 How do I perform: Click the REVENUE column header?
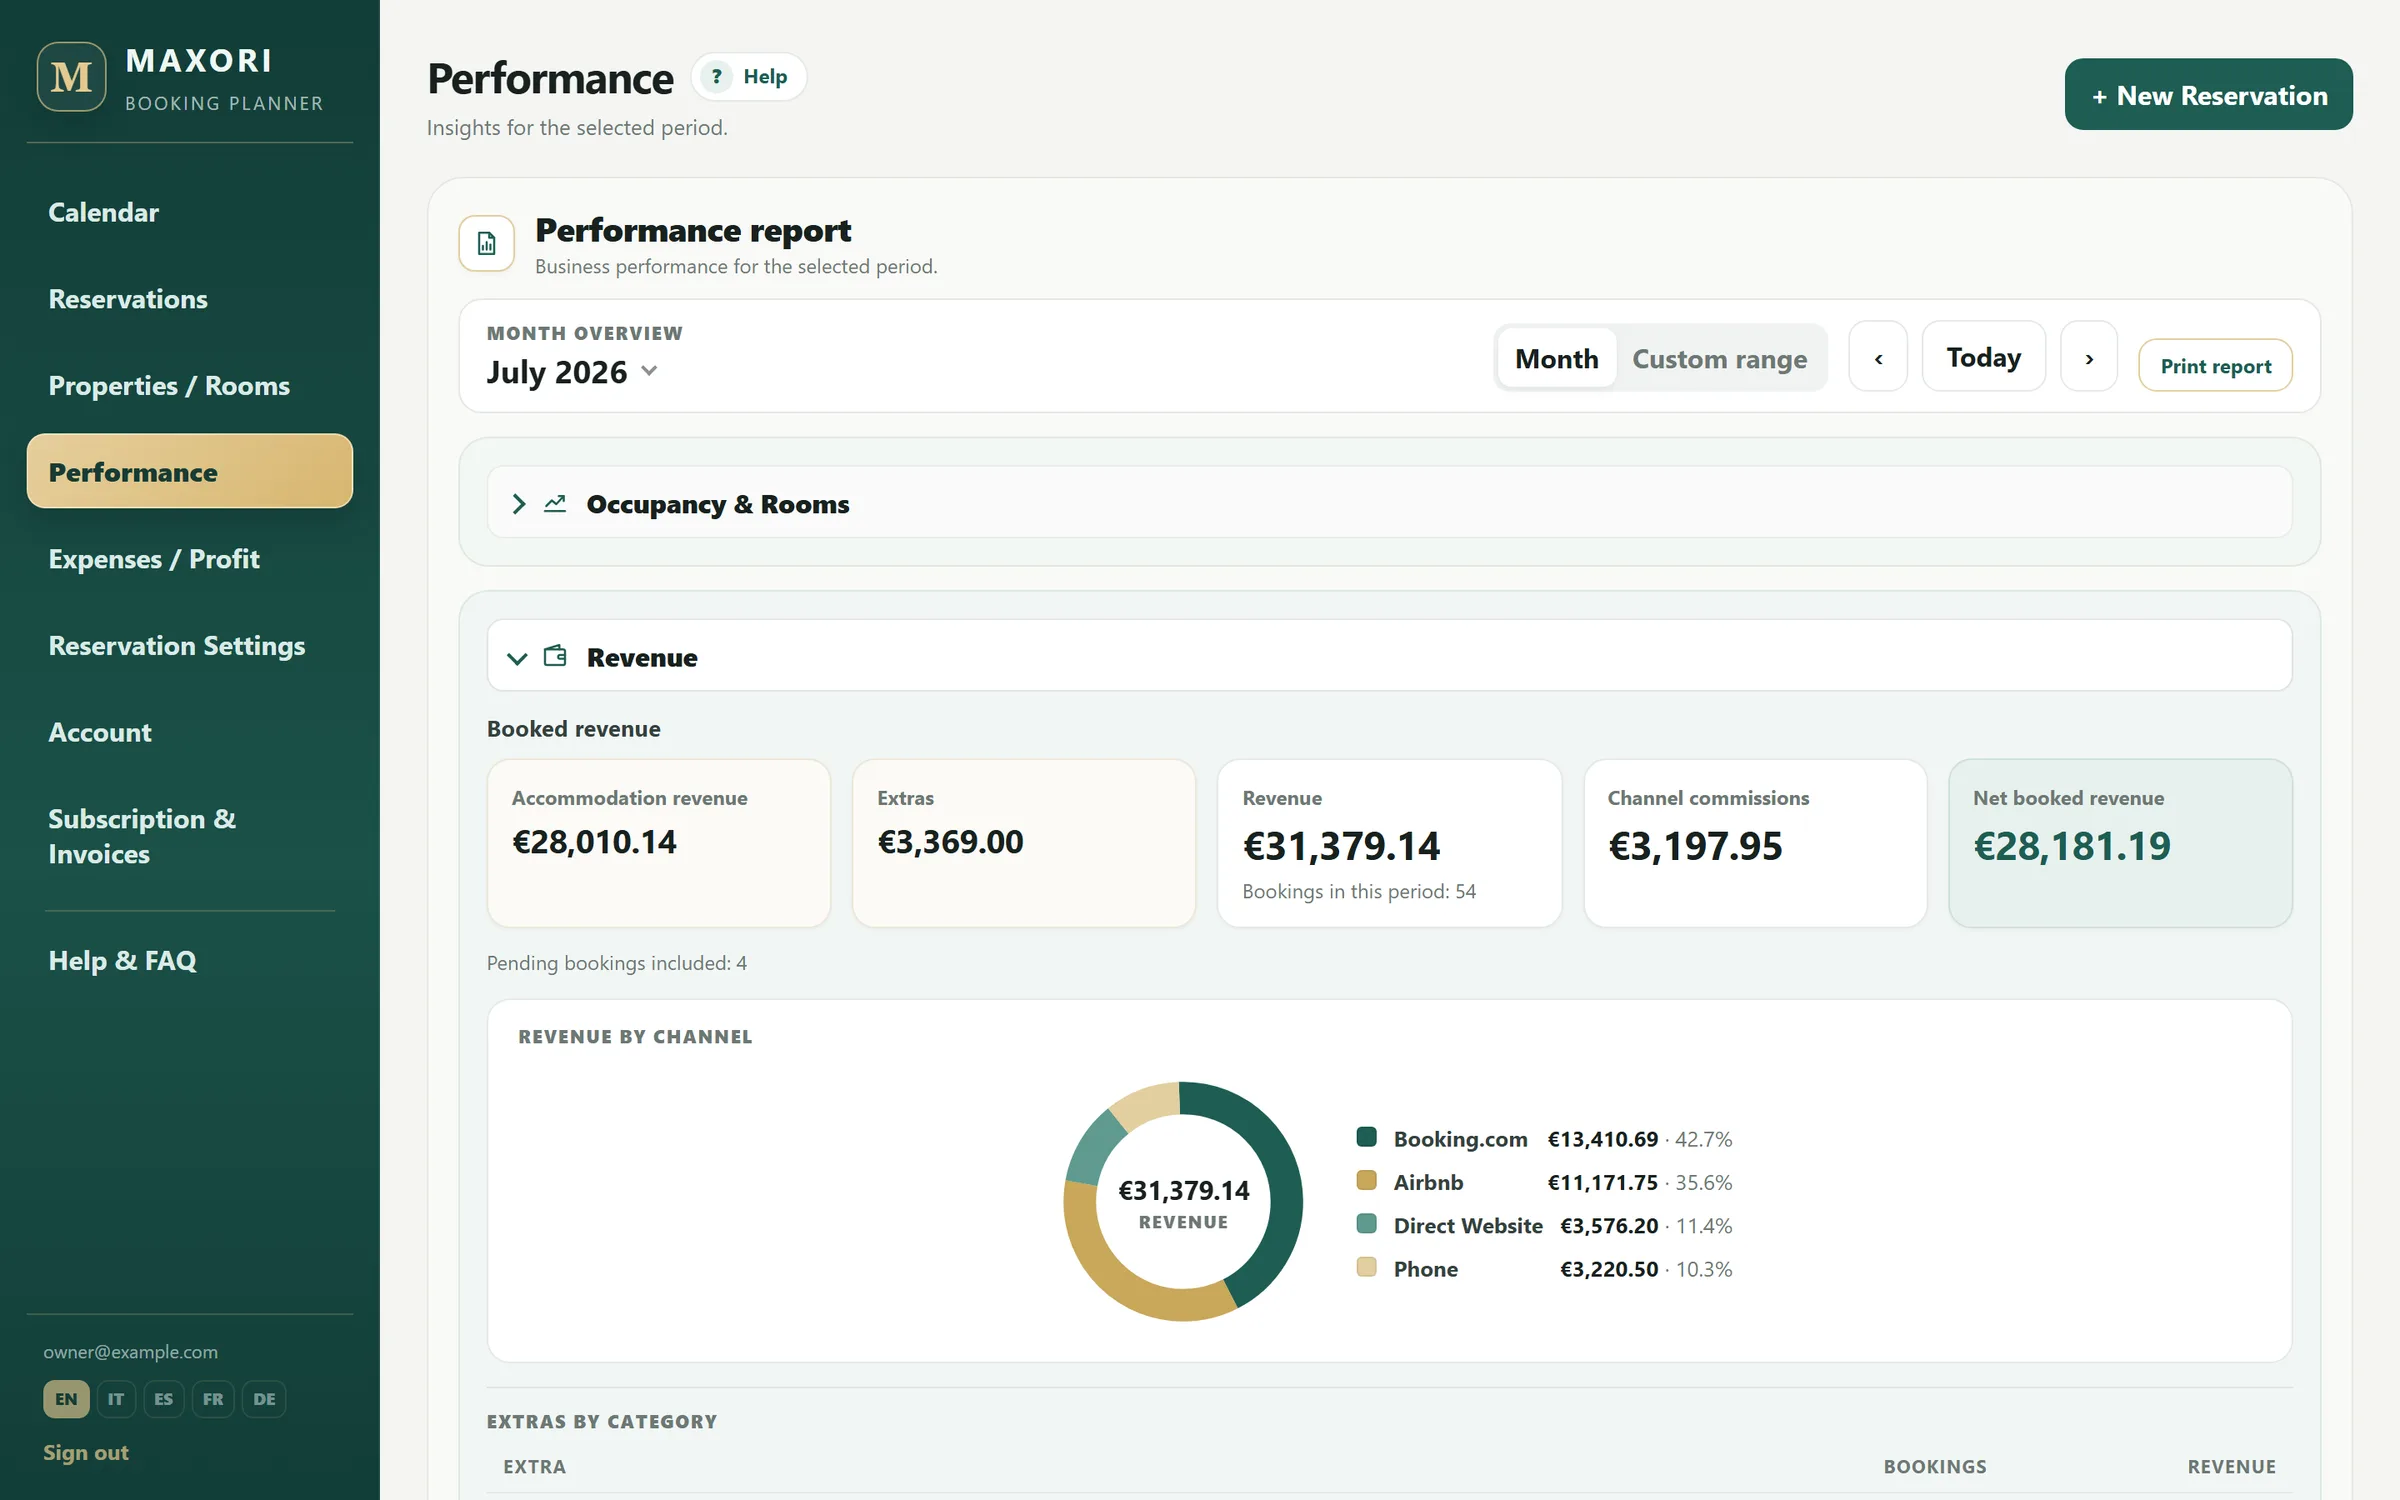[2231, 1466]
